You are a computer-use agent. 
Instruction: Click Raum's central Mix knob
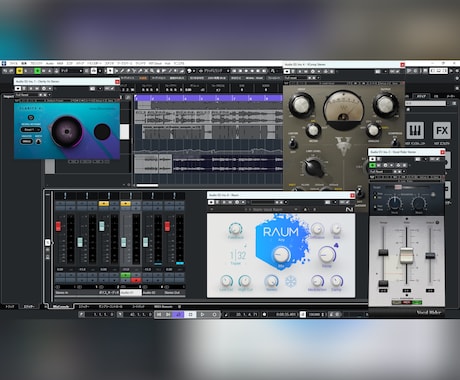281,255
